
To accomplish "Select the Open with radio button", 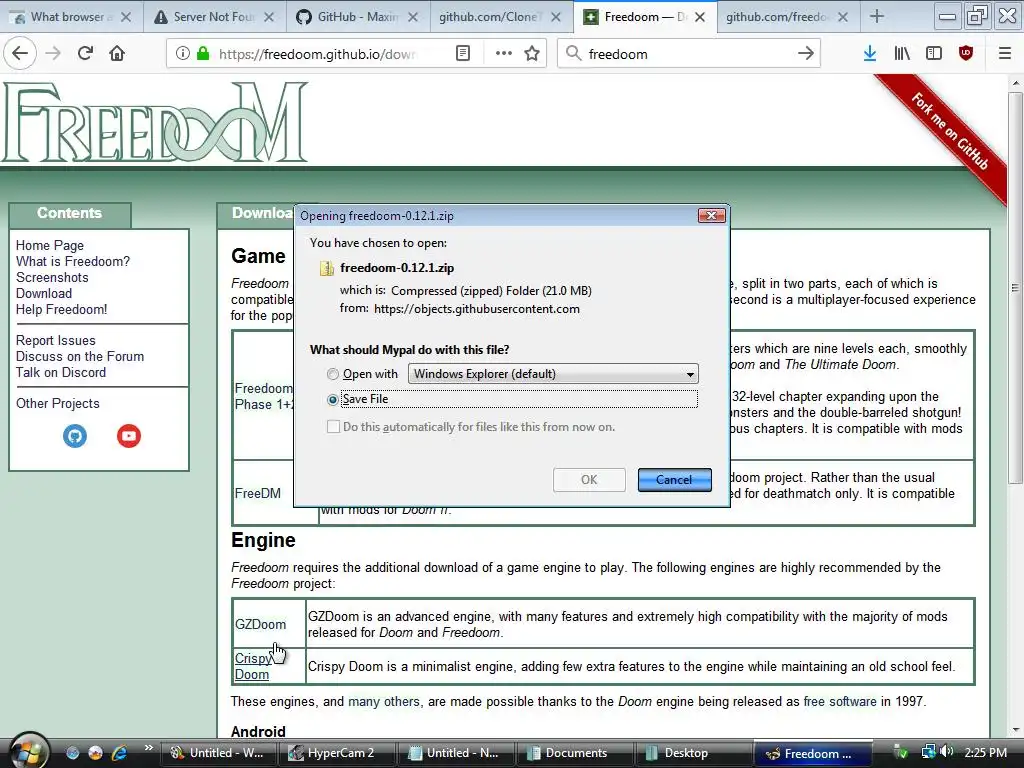I will 333,374.
